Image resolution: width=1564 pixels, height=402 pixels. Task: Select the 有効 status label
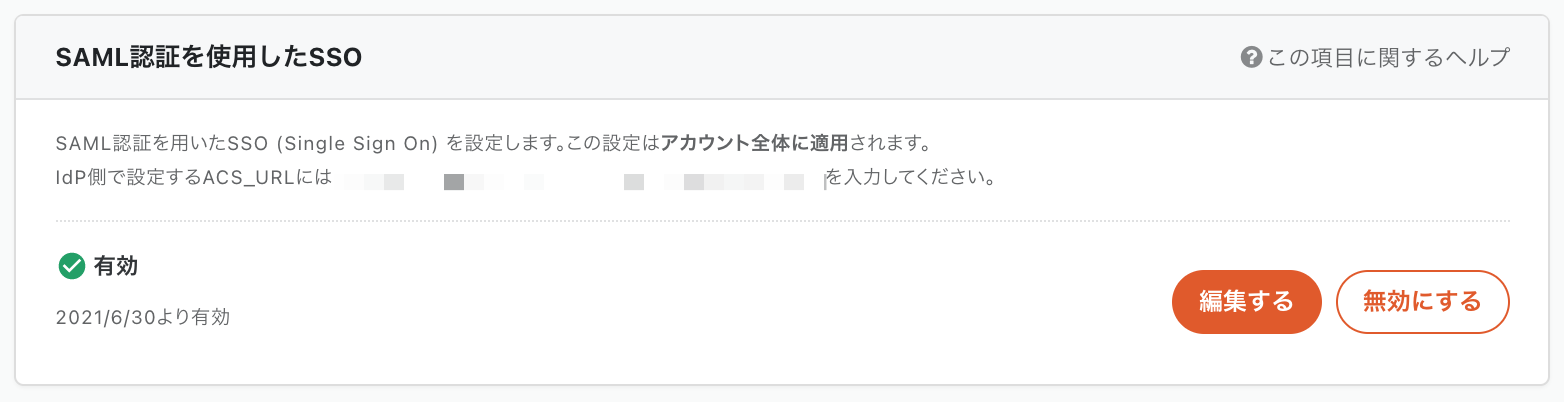point(115,266)
